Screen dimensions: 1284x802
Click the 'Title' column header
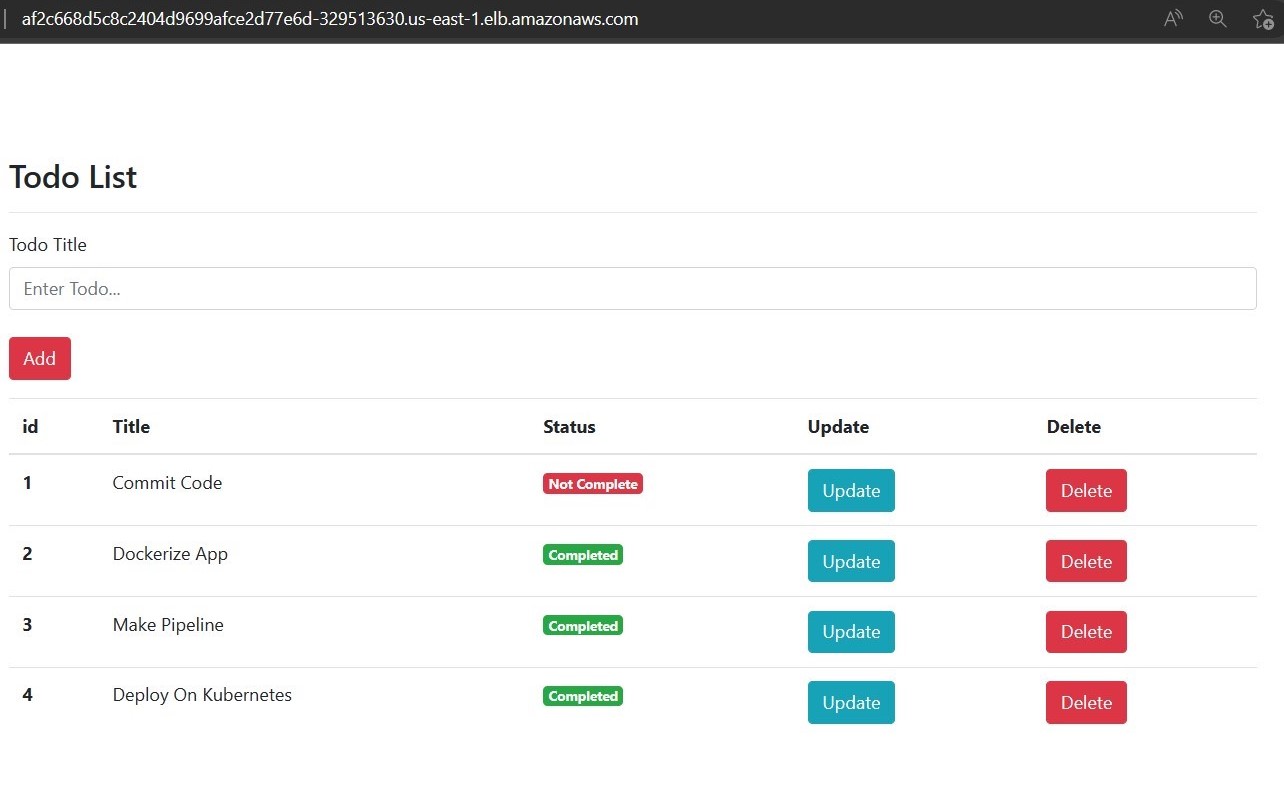point(131,426)
